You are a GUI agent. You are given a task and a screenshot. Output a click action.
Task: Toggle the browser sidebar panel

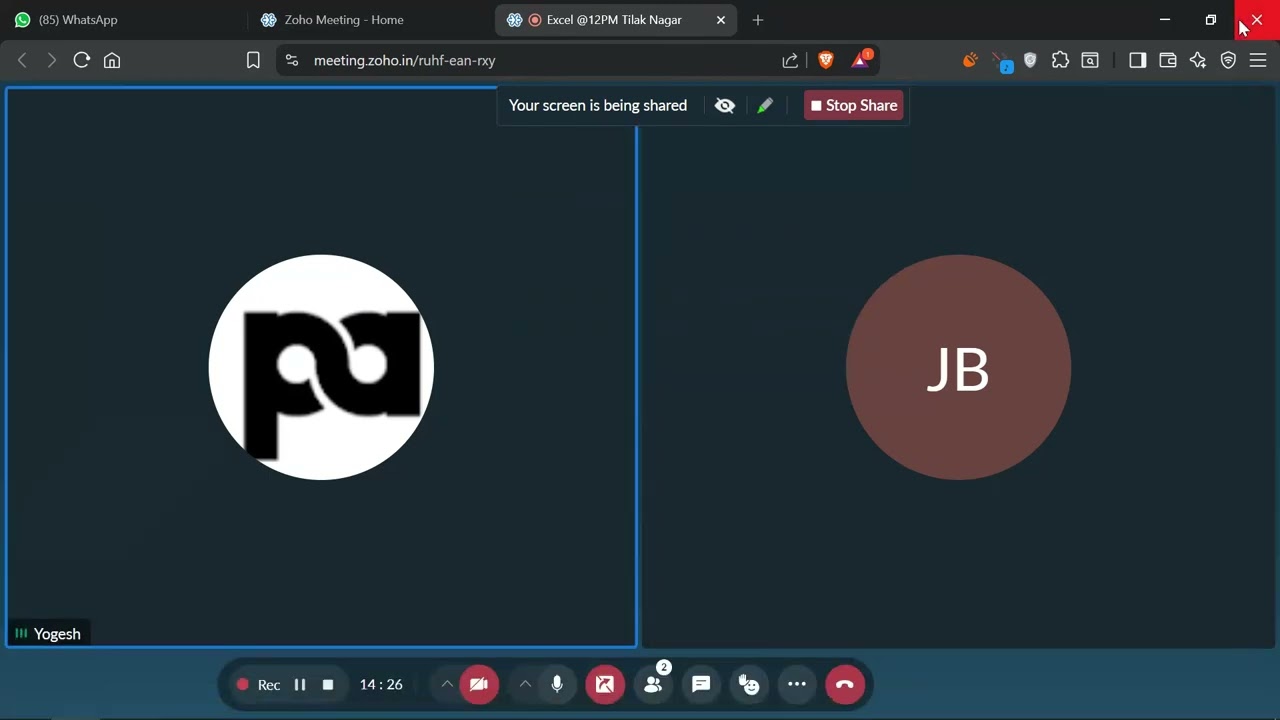1137,60
